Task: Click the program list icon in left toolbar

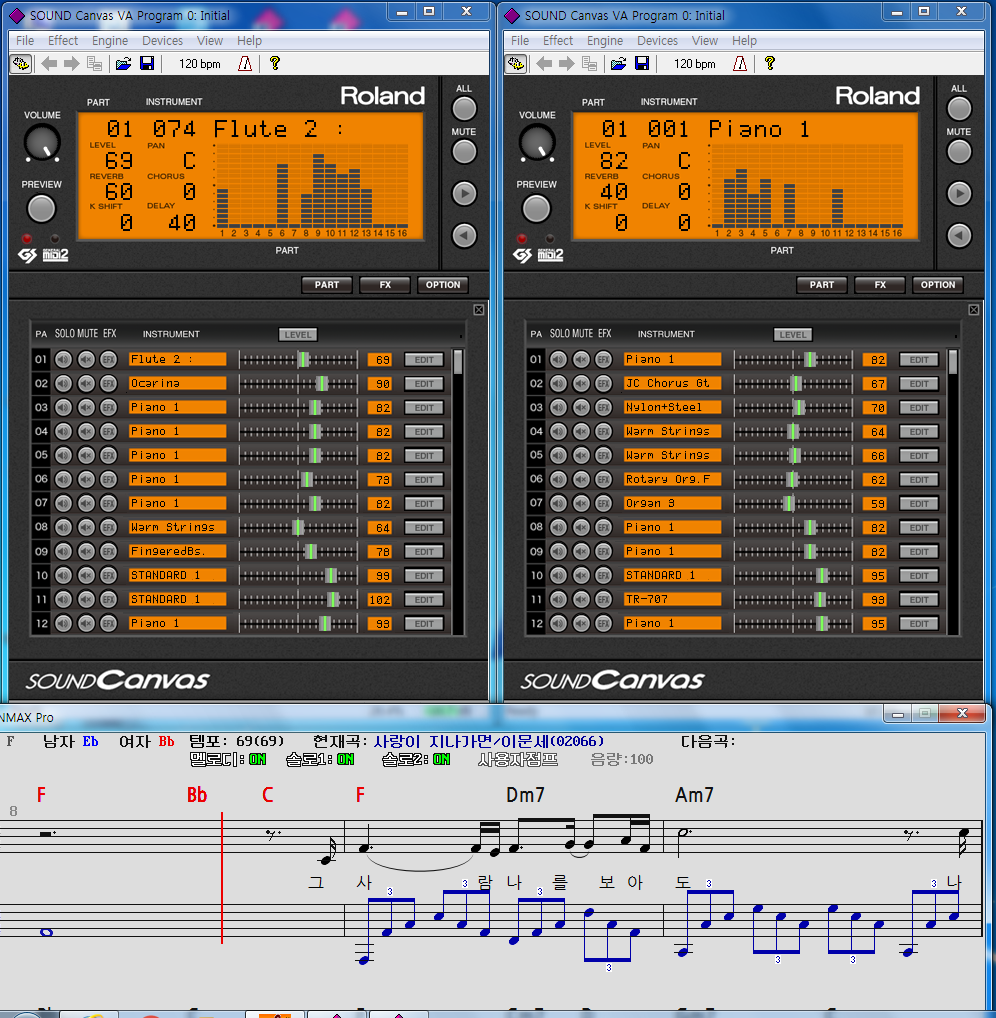Action: click(x=95, y=64)
